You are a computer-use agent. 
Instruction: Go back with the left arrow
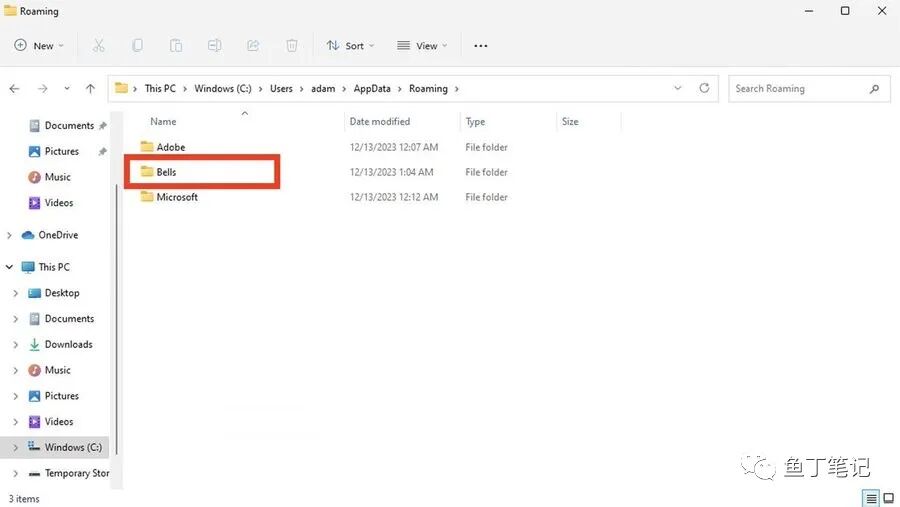tap(14, 88)
